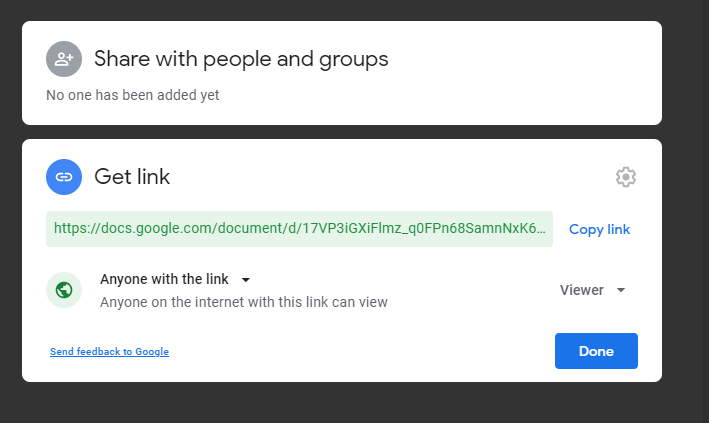Open the 'Anyone with the link' access menu

tap(165, 279)
